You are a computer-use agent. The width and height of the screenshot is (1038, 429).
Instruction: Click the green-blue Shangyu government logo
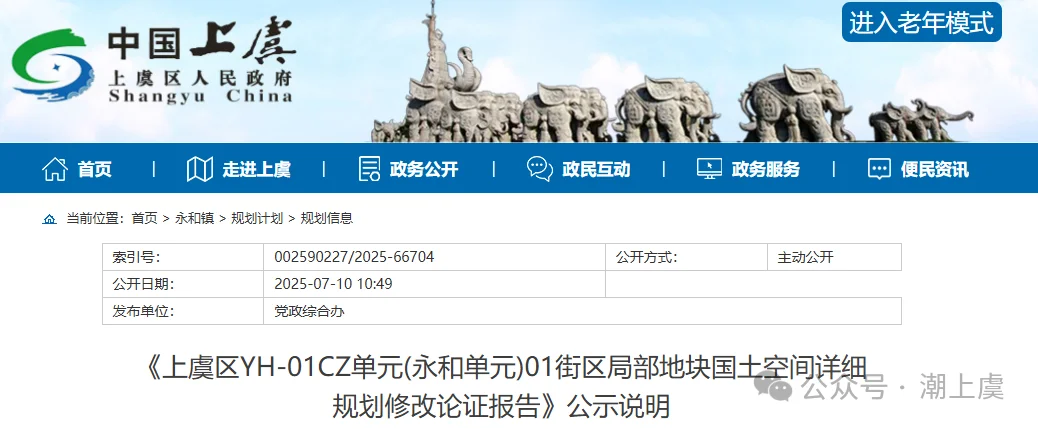pos(52,64)
